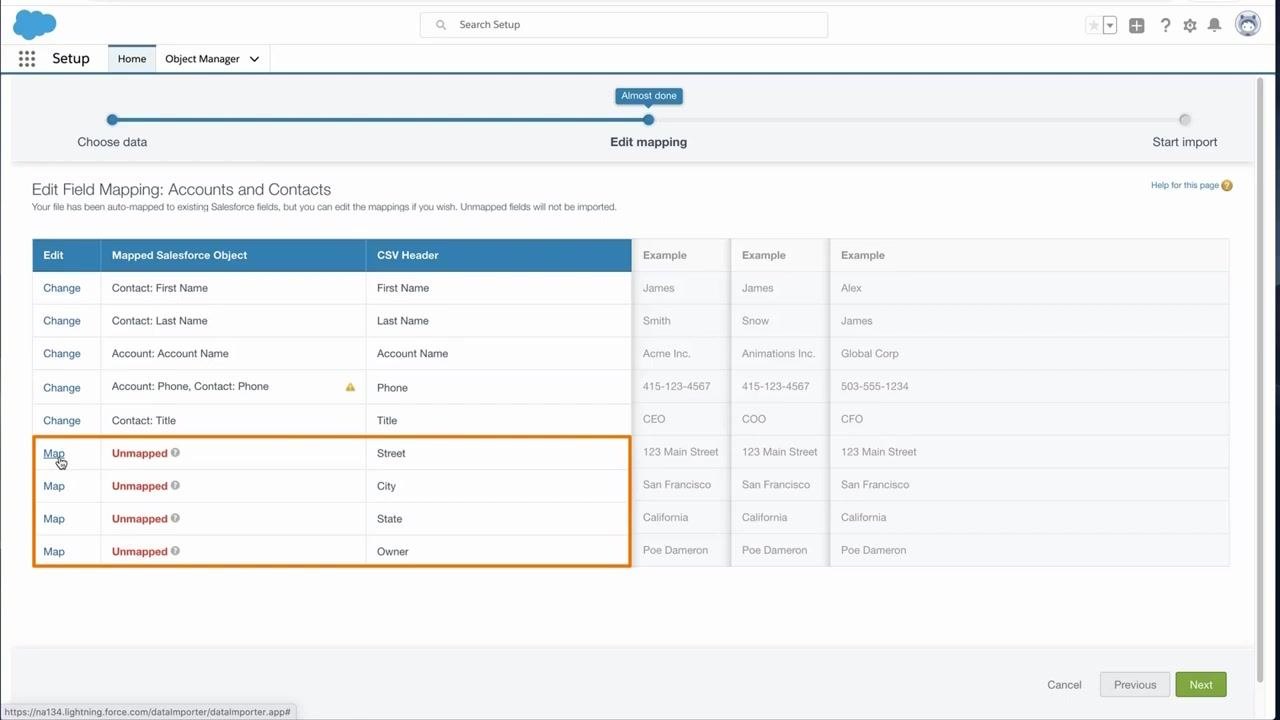This screenshot has height=720, width=1280.
Task: Click help icon beside State's Unmapped
Action: 175,518
